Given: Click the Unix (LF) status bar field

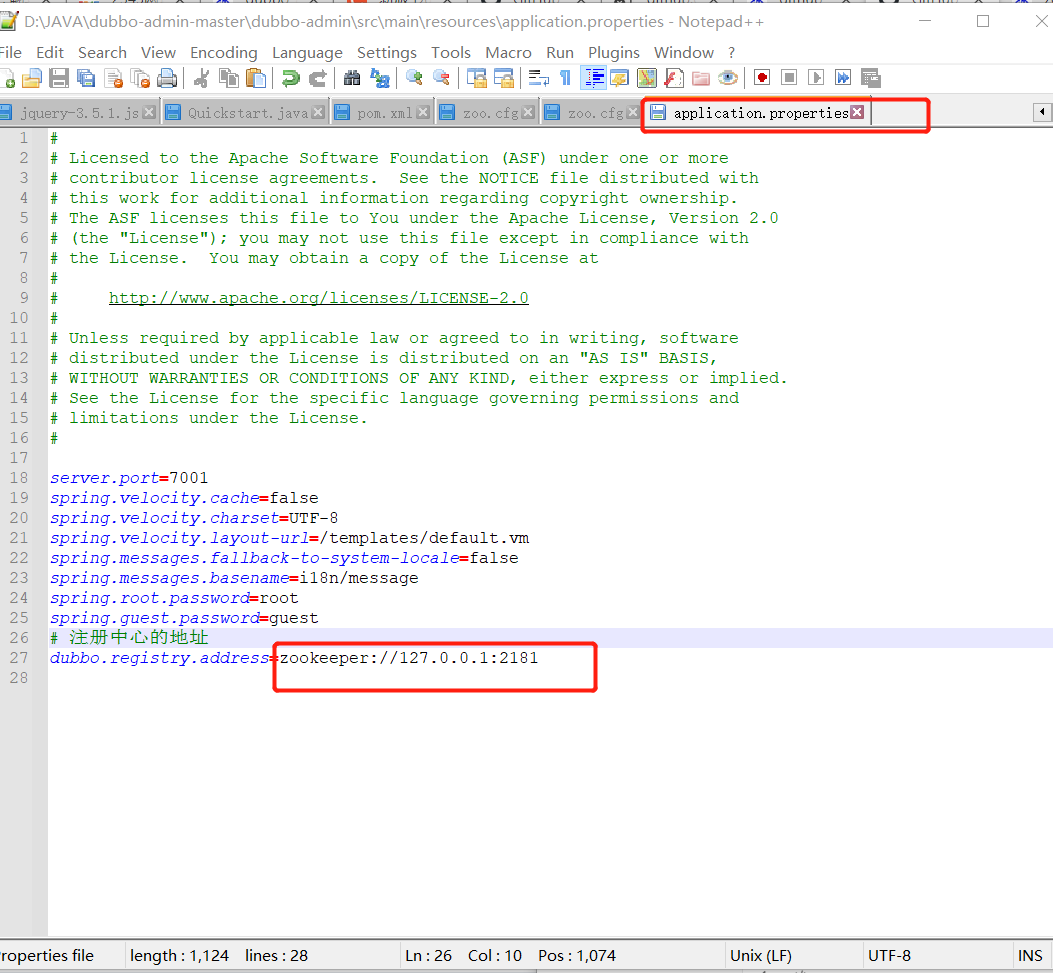Looking at the screenshot, I should (x=761, y=956).
